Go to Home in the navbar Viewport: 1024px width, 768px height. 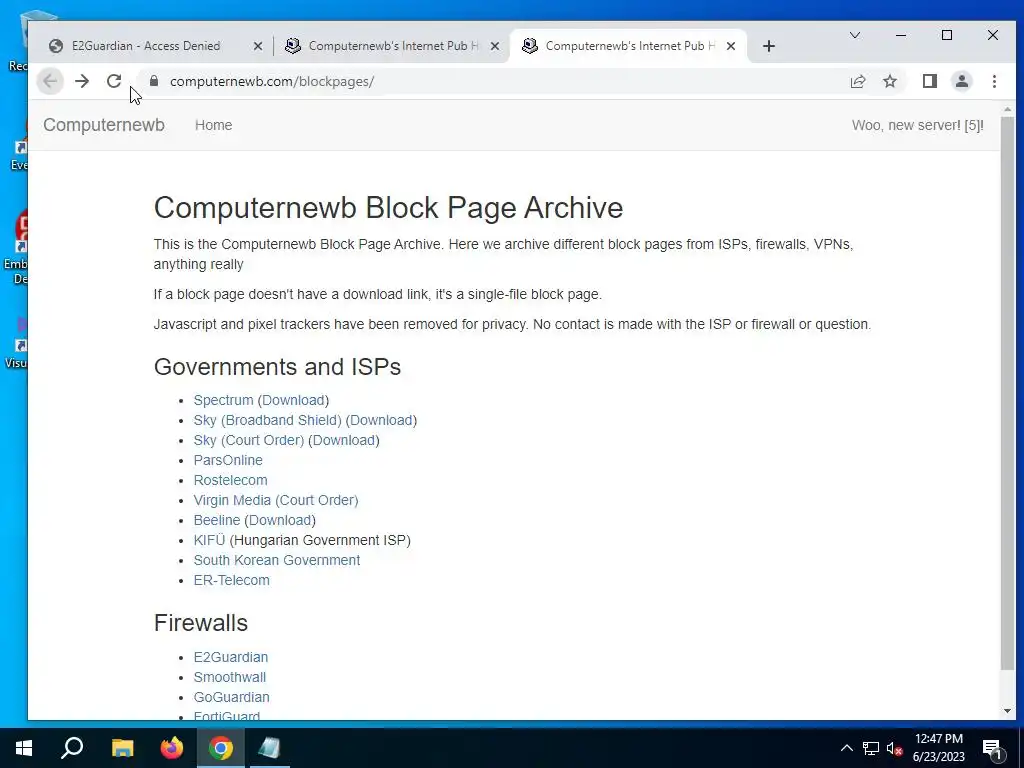[x=214, y=125]
